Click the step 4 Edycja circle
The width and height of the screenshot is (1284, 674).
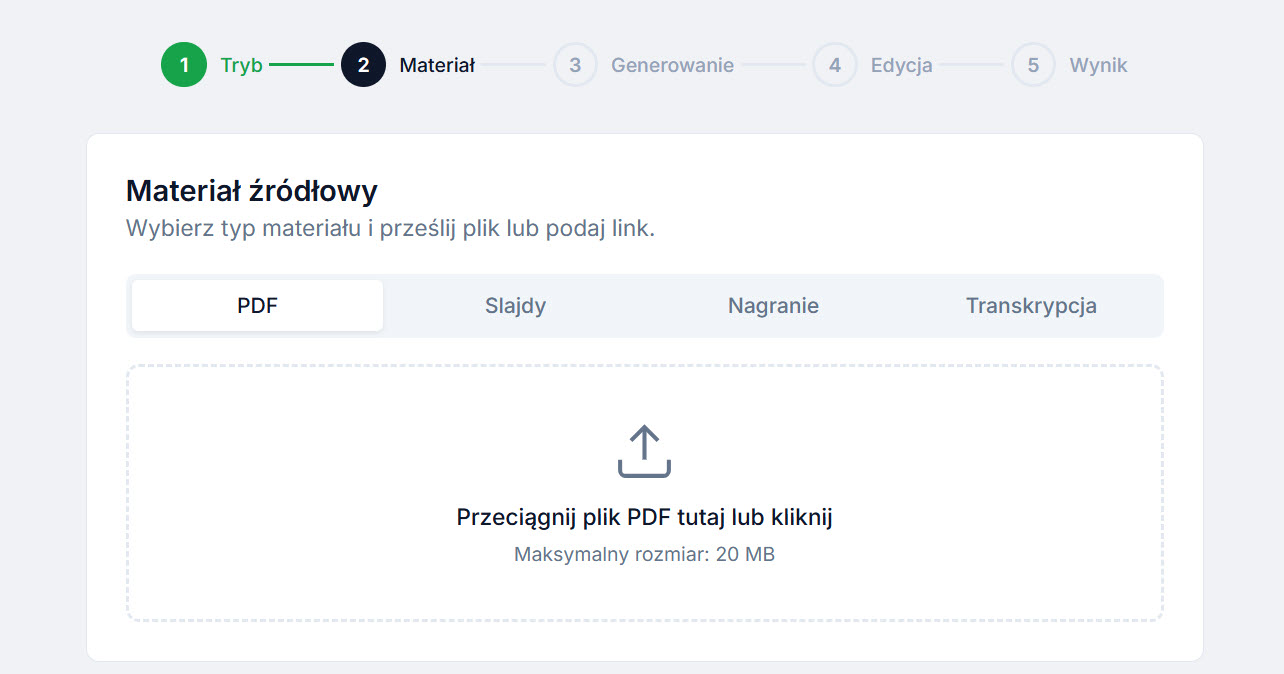coord(835,64)
